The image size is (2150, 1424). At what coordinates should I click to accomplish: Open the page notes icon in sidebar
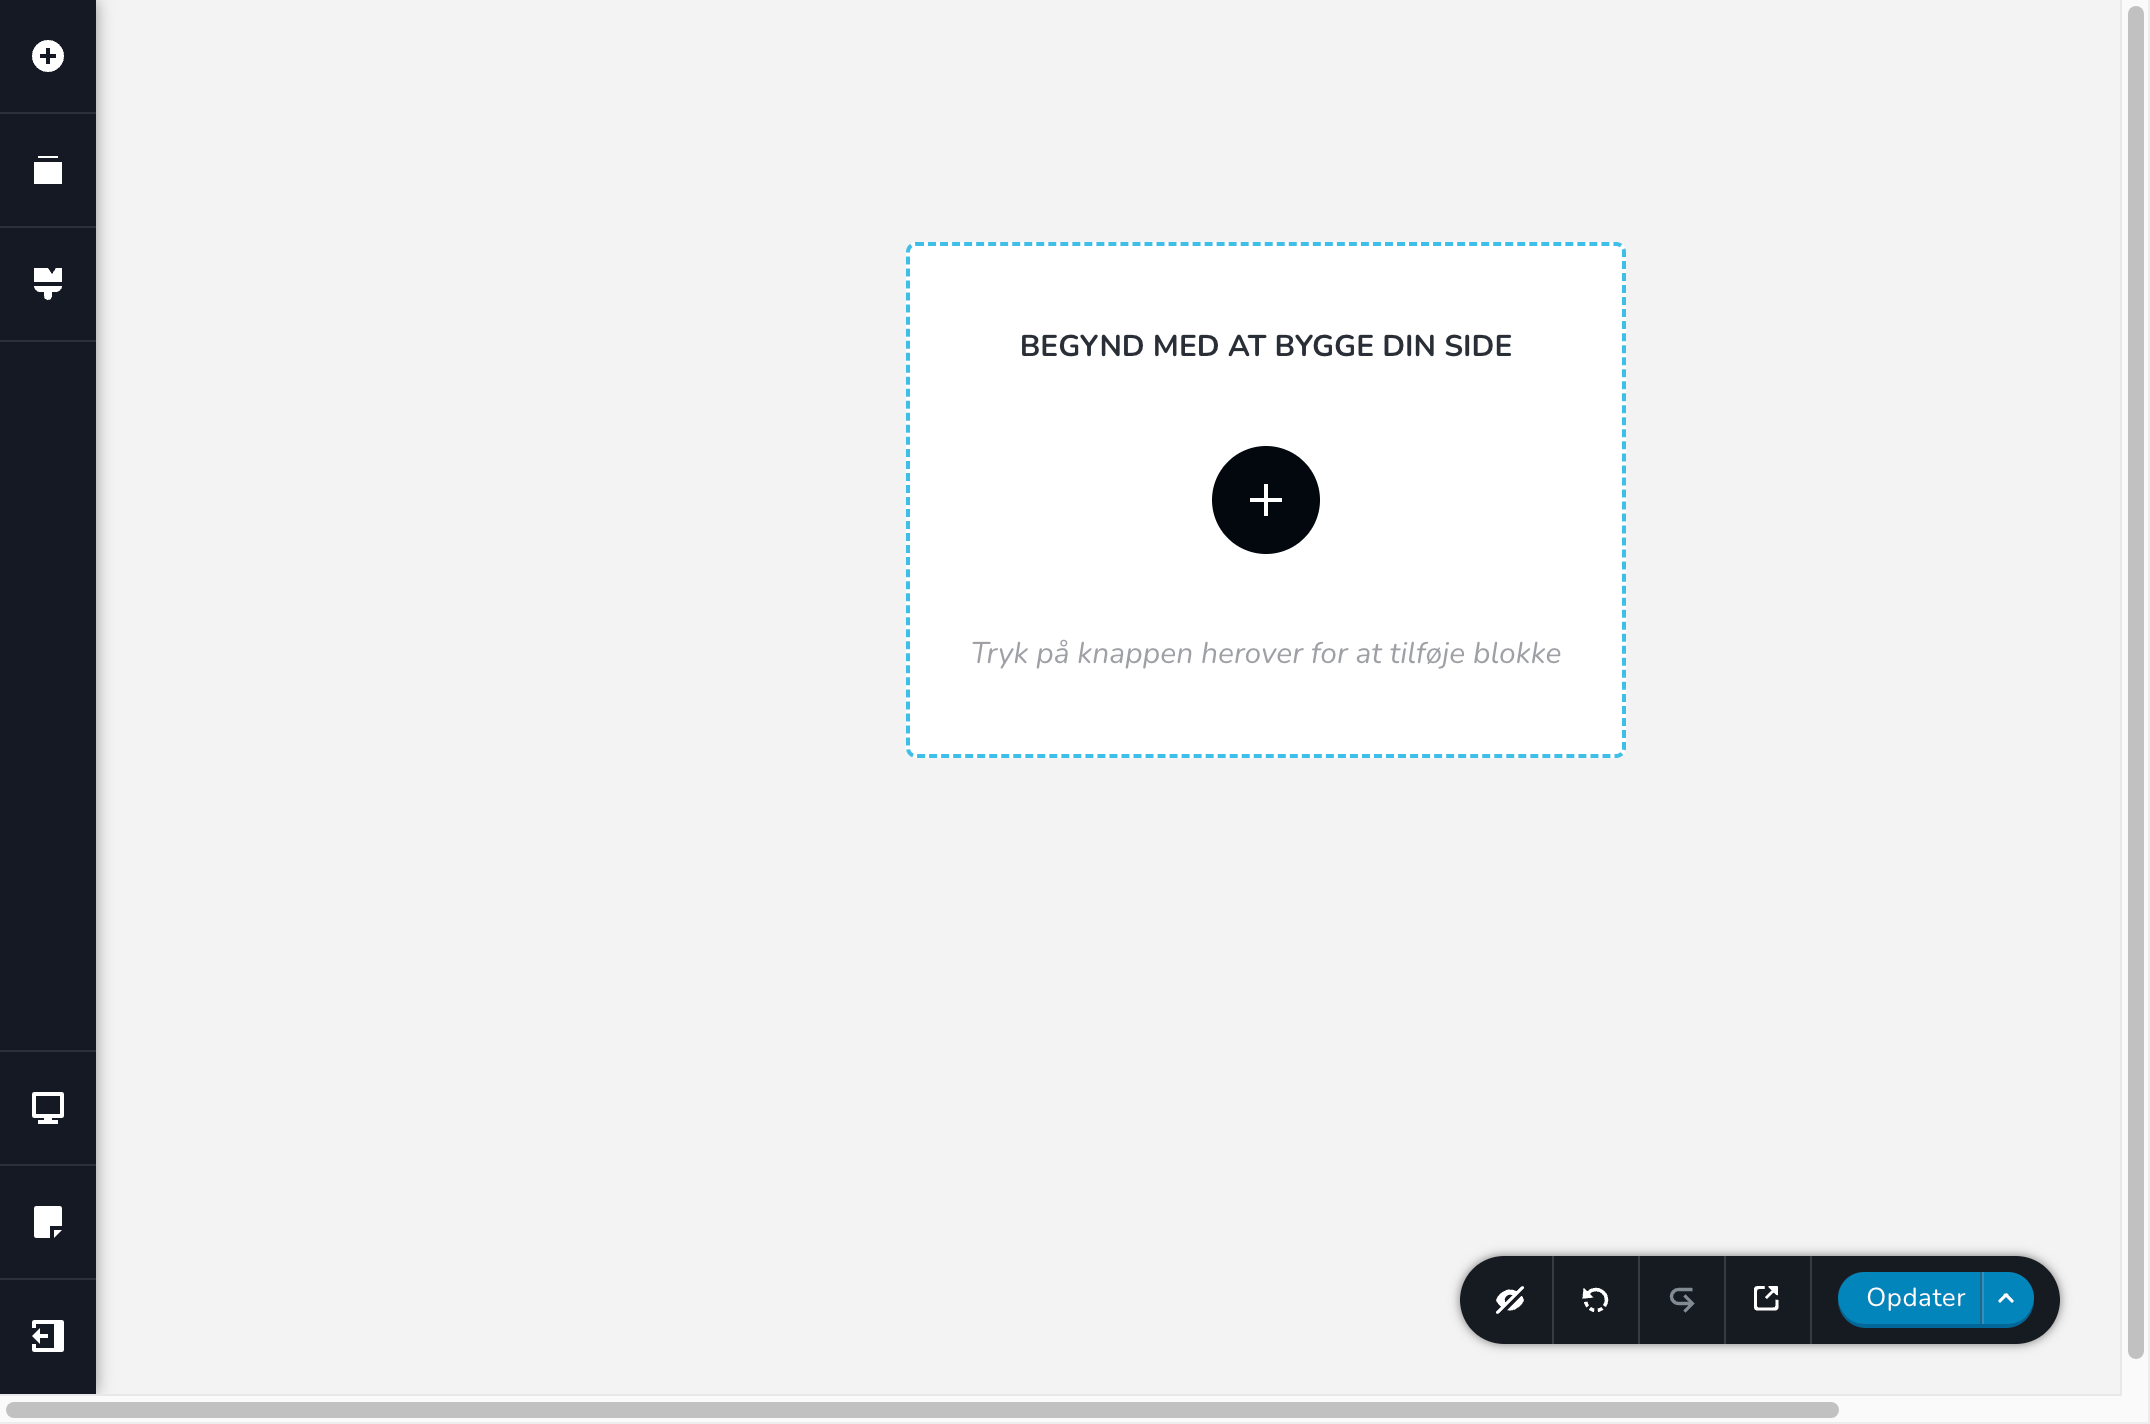click(48, 1222)
